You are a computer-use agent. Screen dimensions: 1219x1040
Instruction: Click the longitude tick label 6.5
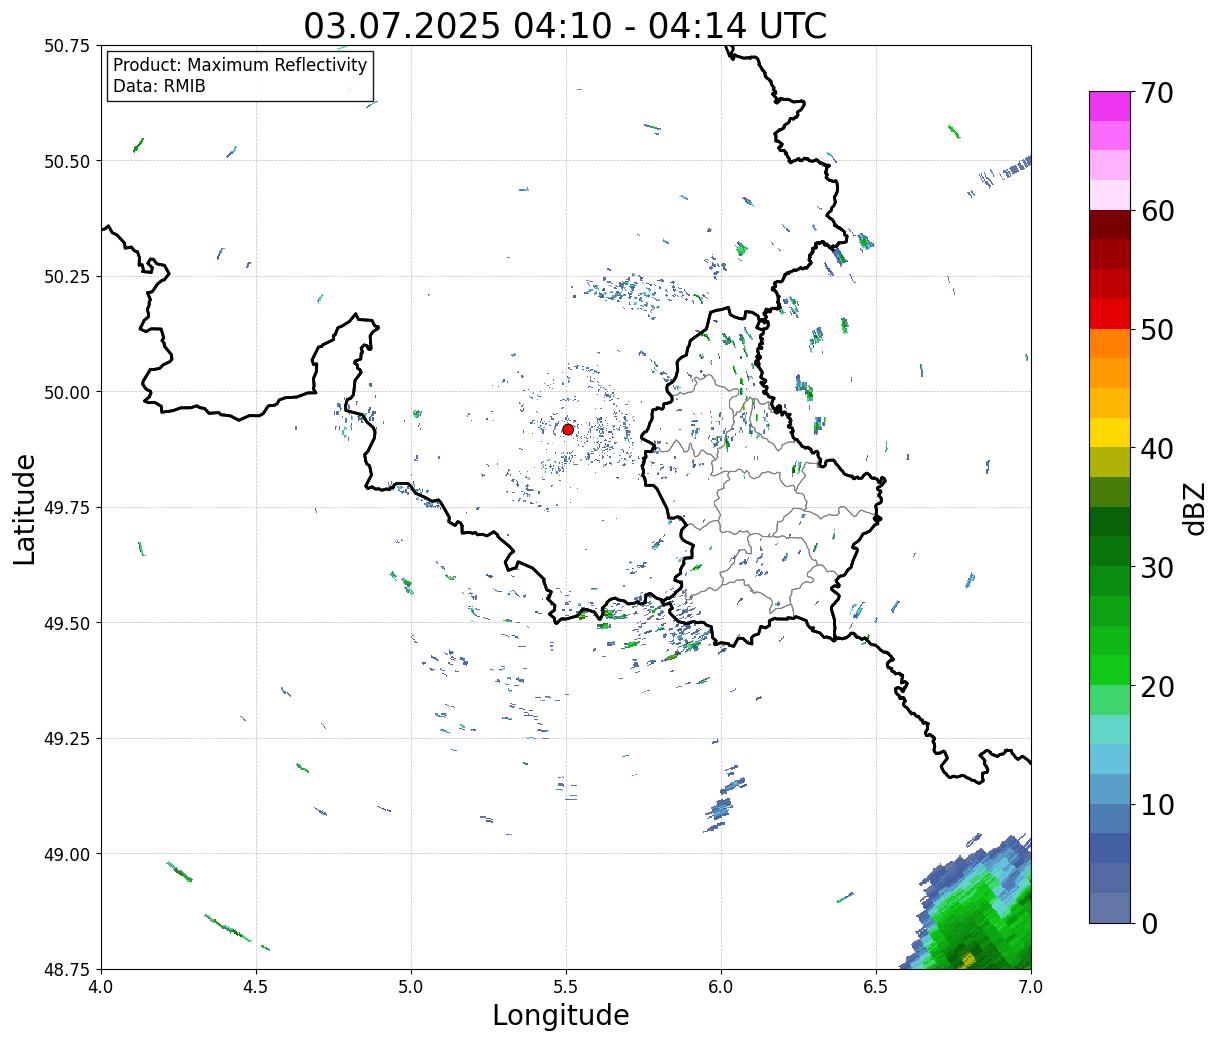click(876, 986)
